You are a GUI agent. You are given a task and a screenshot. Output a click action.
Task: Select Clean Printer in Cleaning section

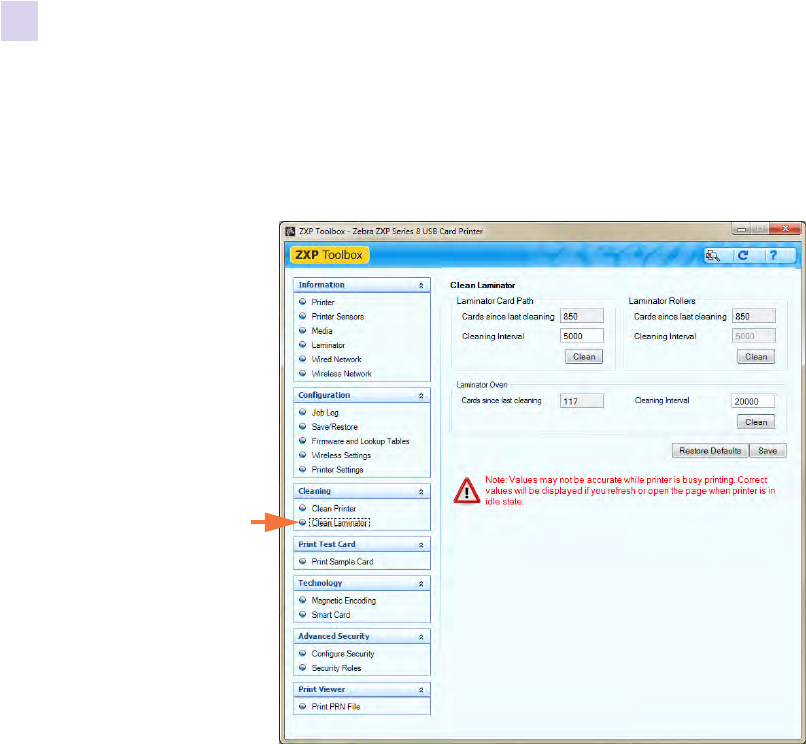(334, 509)
